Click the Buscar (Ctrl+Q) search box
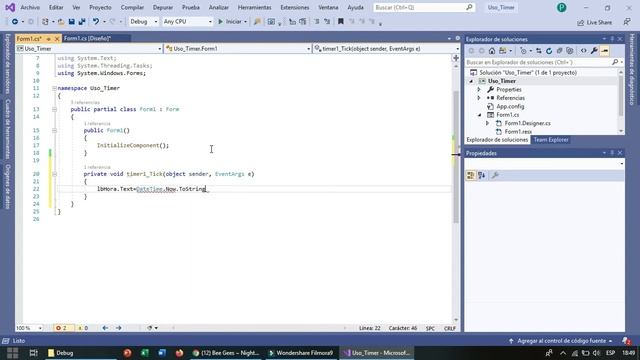 click(424, 7)
